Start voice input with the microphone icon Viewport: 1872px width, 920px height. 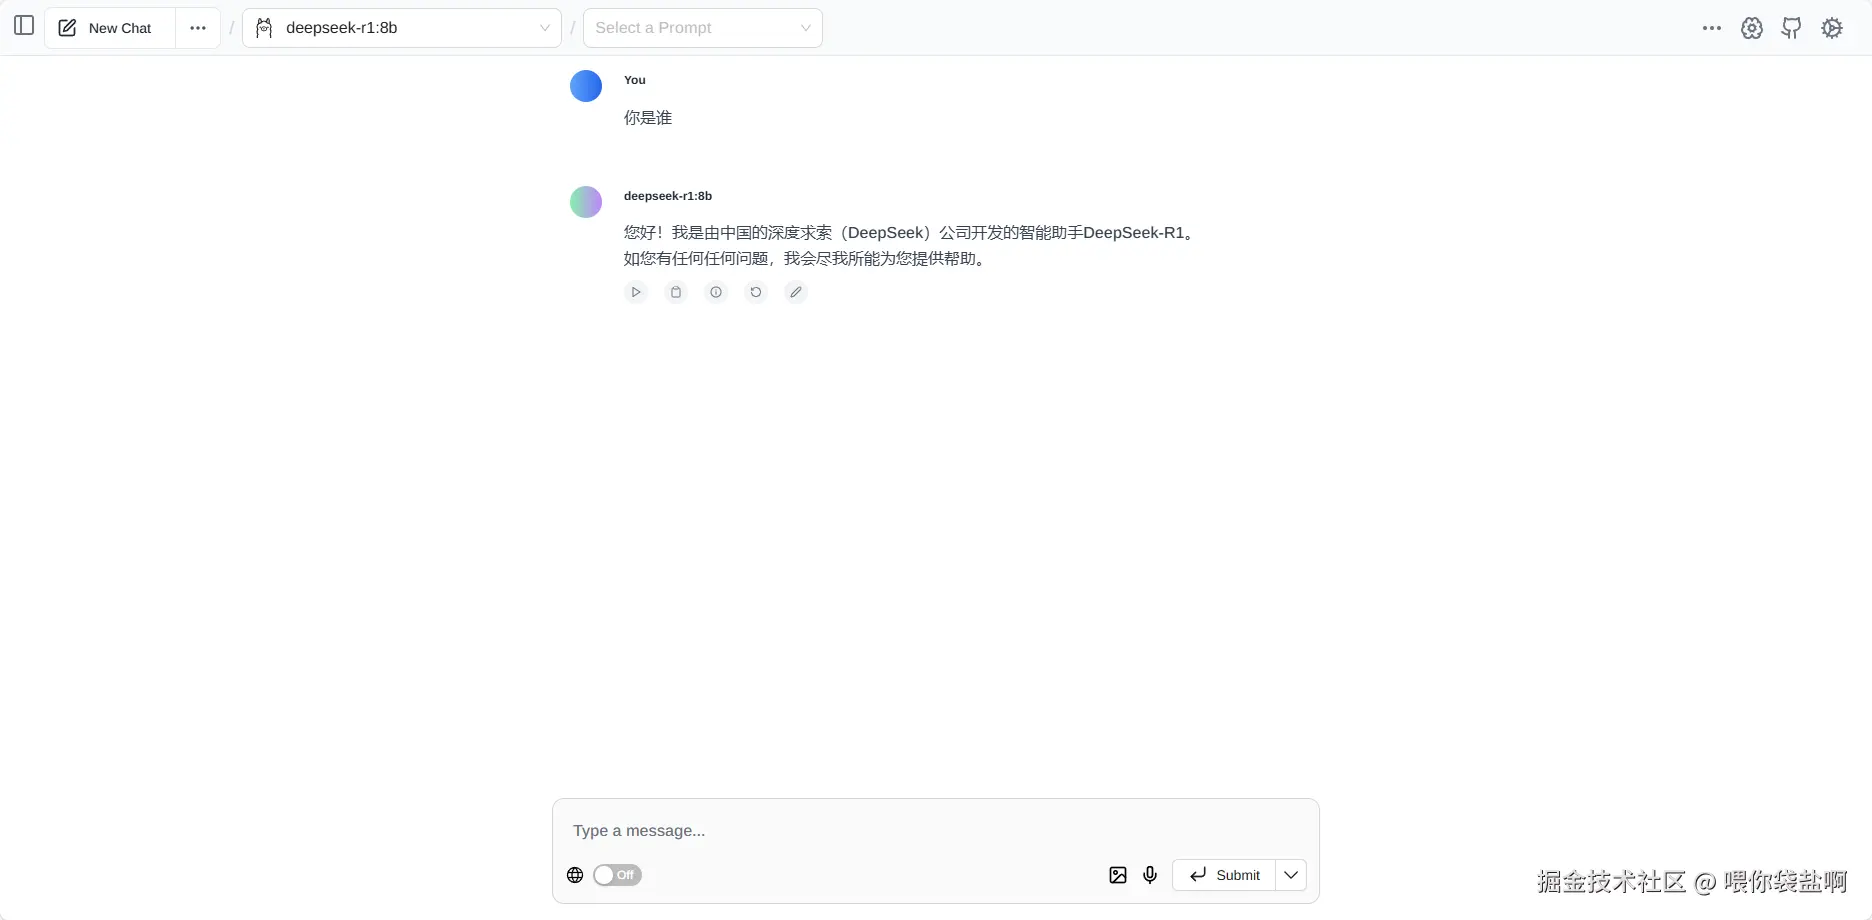pyautogui.click(x=1150, y=875)
